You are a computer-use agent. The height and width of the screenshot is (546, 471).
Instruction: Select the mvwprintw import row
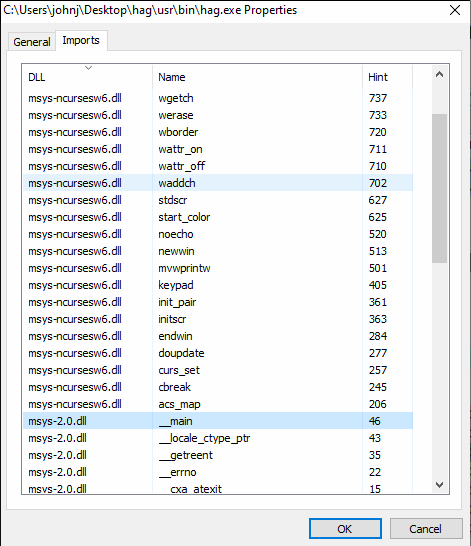pyautogui.click(x=218, y=268)
